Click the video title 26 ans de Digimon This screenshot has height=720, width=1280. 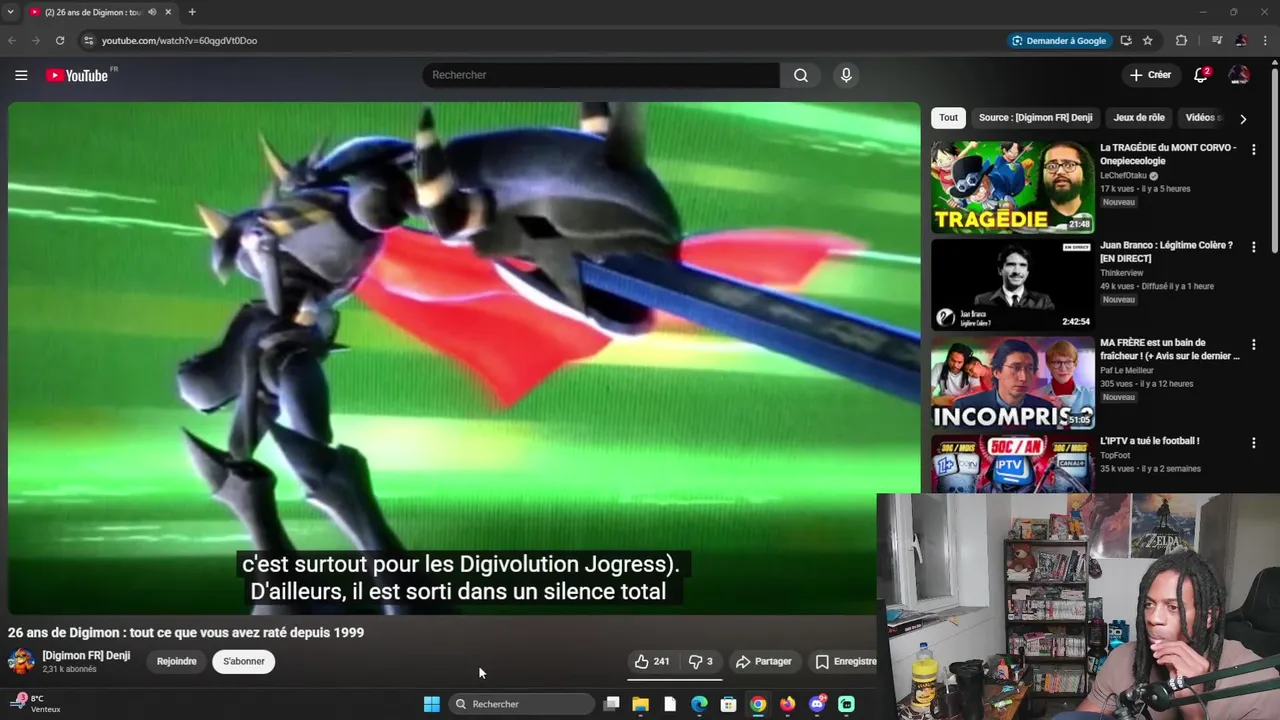point(186,632)
